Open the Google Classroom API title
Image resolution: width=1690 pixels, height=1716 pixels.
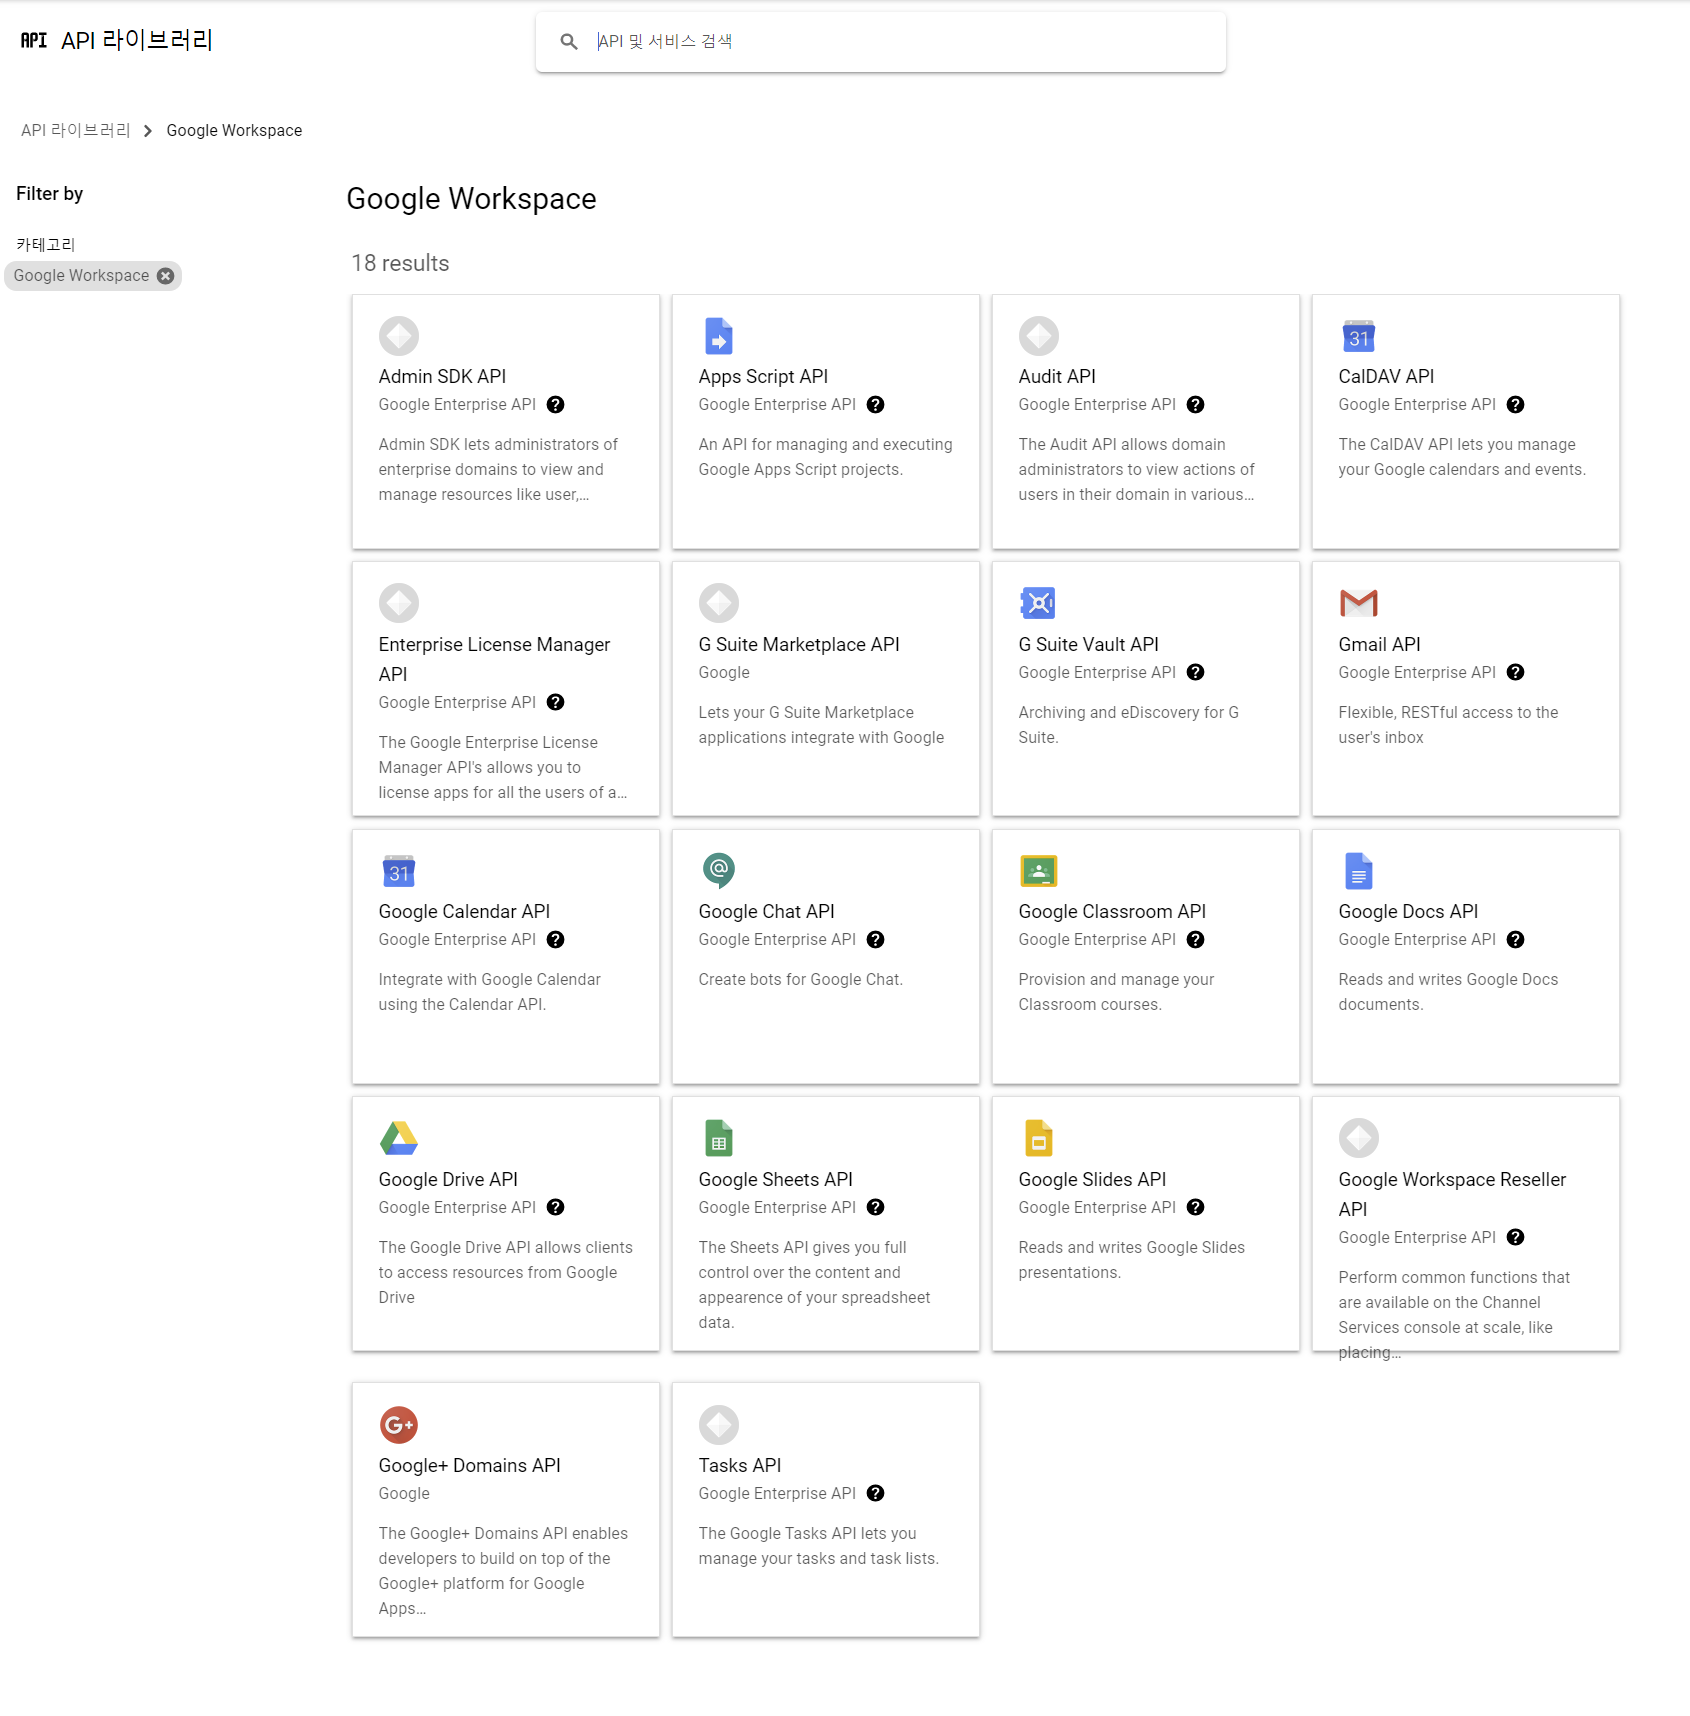[1112, 911]
